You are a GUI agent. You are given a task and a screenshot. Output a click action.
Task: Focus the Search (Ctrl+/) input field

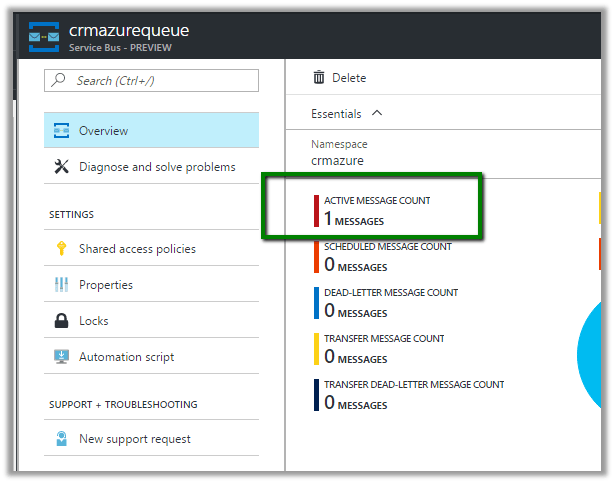pyautogui.click(x=151, y=80)
